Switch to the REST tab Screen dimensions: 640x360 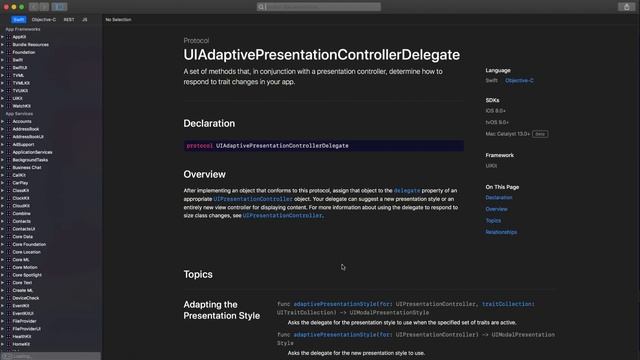tap(69, 20)
